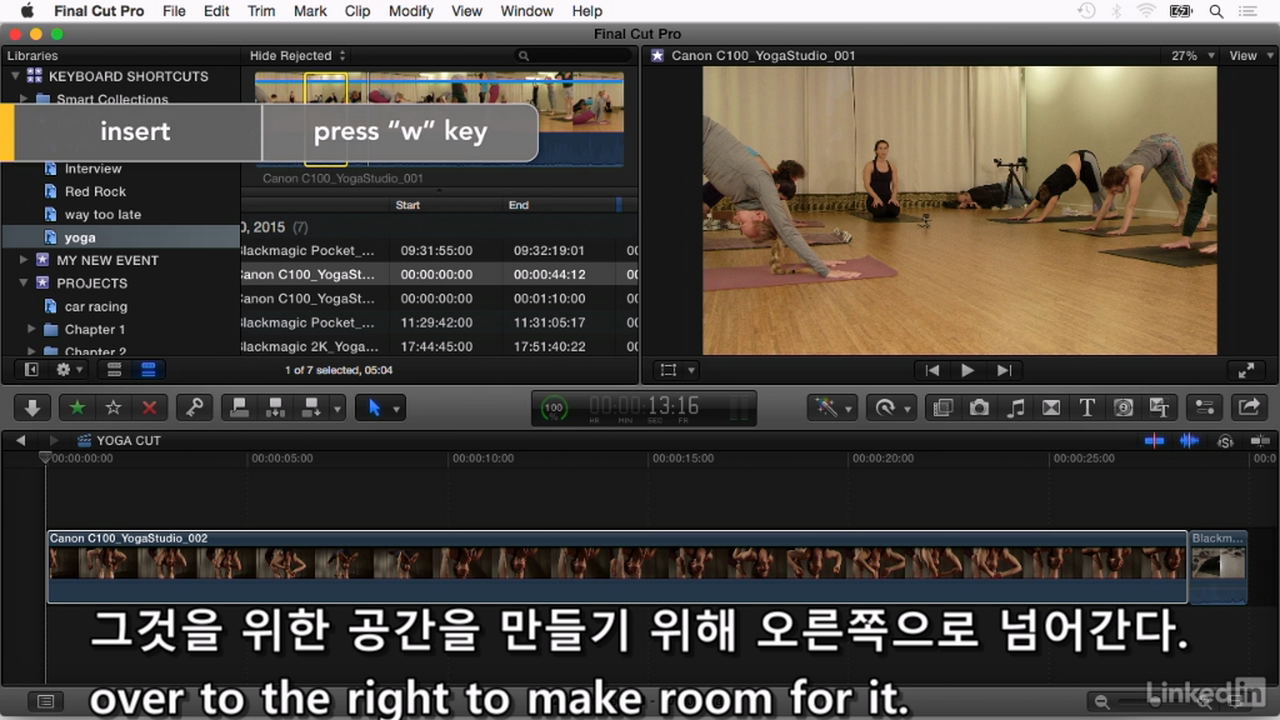The image size is (1280, 720).
Task: Select clip row with start 09:31:55:00
Action: [x=438, y=251]
